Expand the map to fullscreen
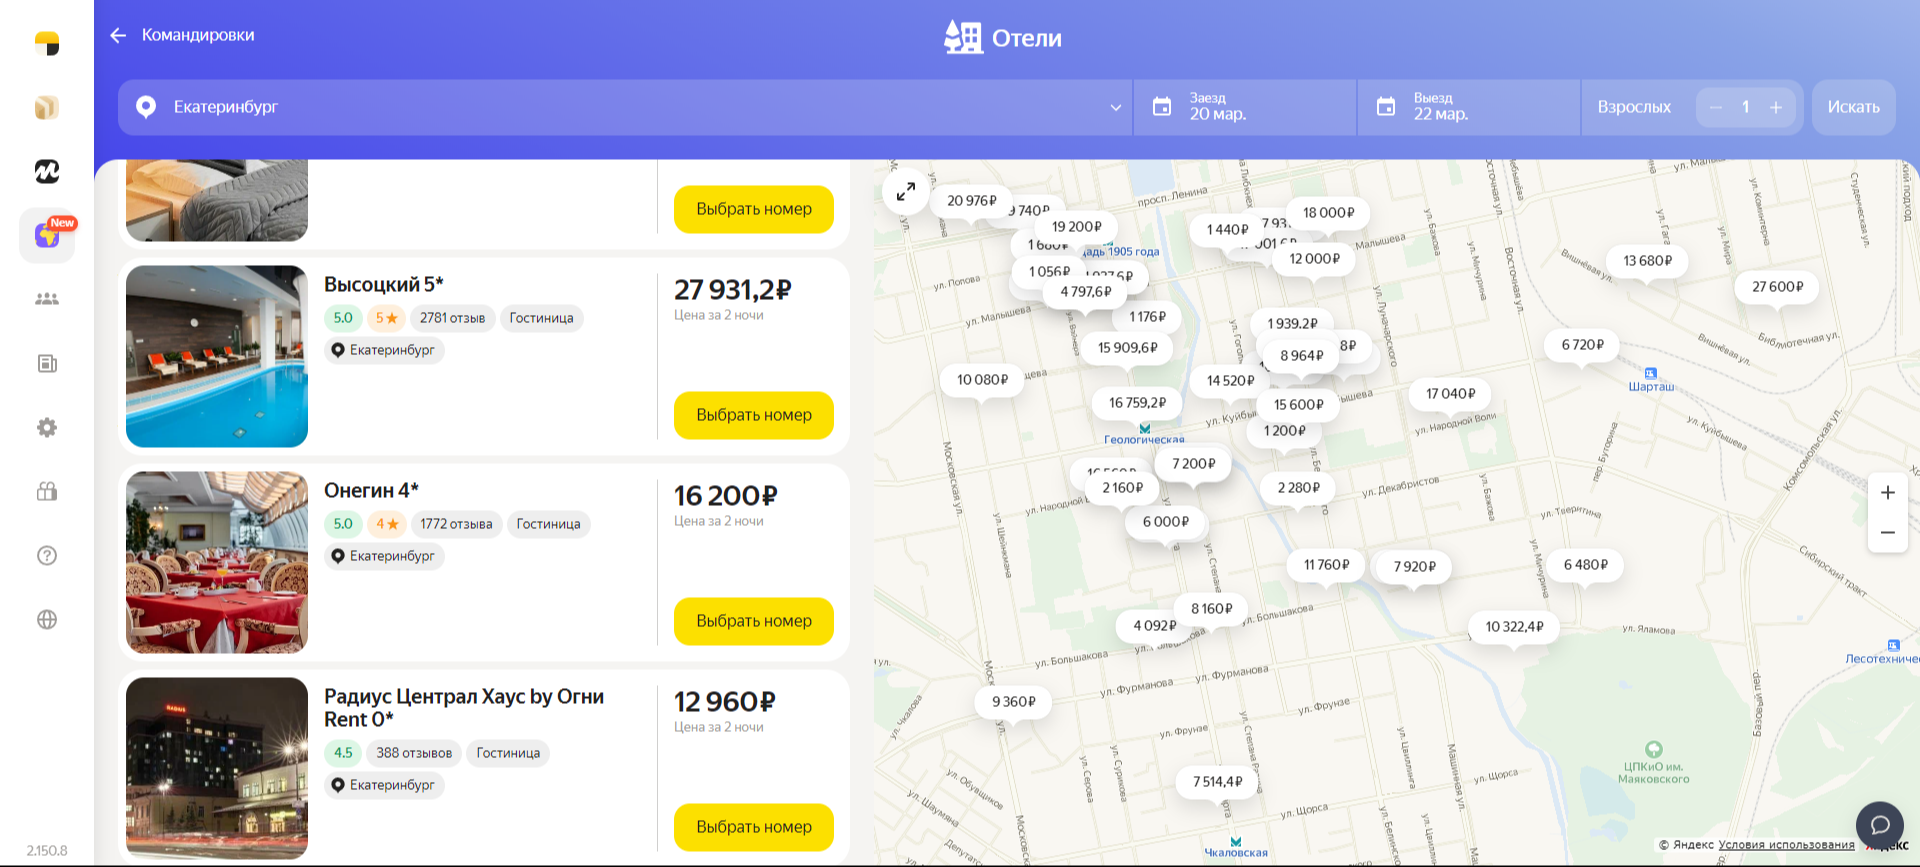This screenshot has height=867, width=1920. pos(906,191)
